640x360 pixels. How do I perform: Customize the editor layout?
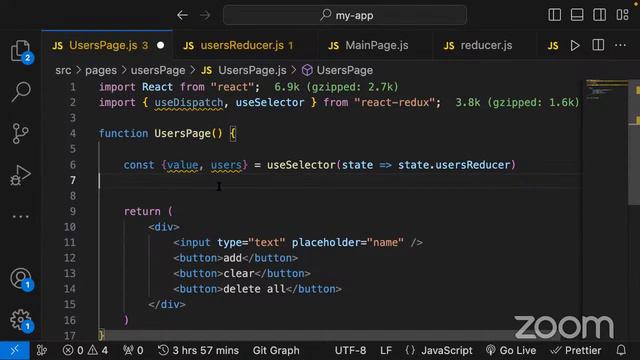click(x=622, y=15)
